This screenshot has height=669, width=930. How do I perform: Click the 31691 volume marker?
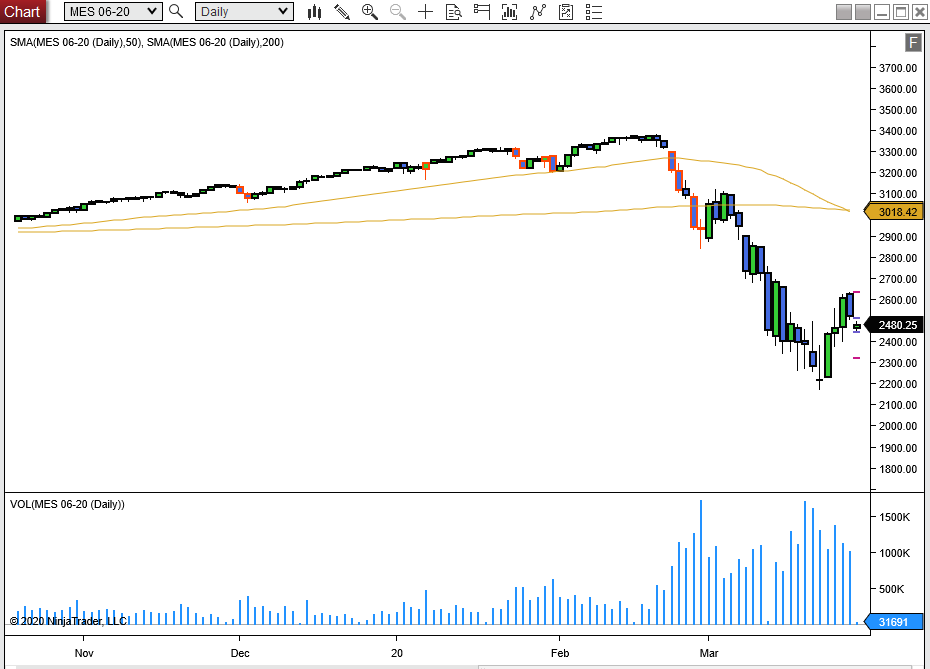(x=894, y=622)
